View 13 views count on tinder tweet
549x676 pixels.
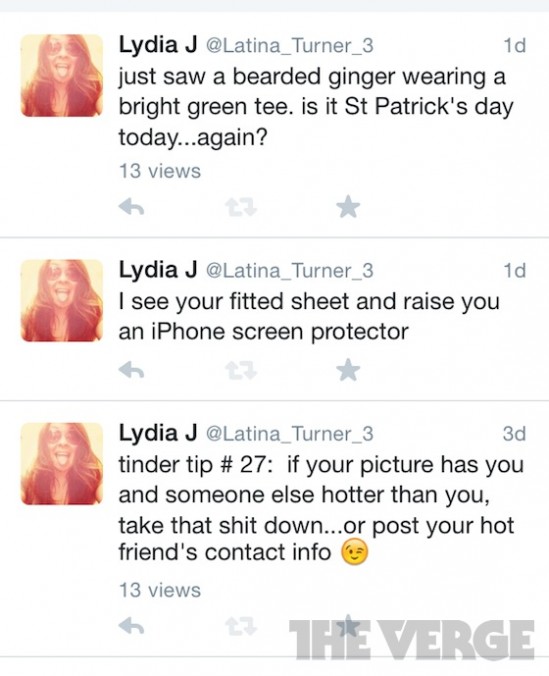pos(160,590)
